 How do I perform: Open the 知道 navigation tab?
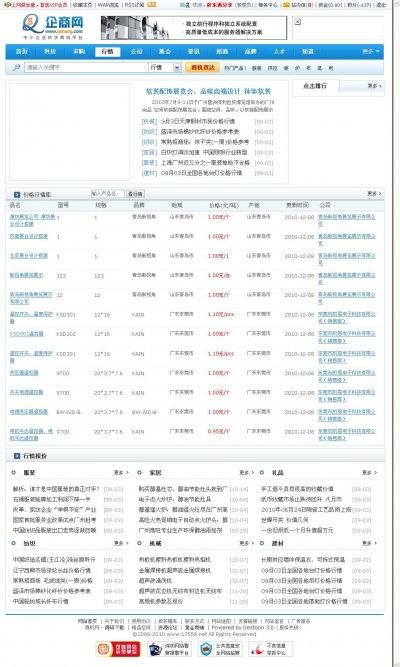click(308, 51)
